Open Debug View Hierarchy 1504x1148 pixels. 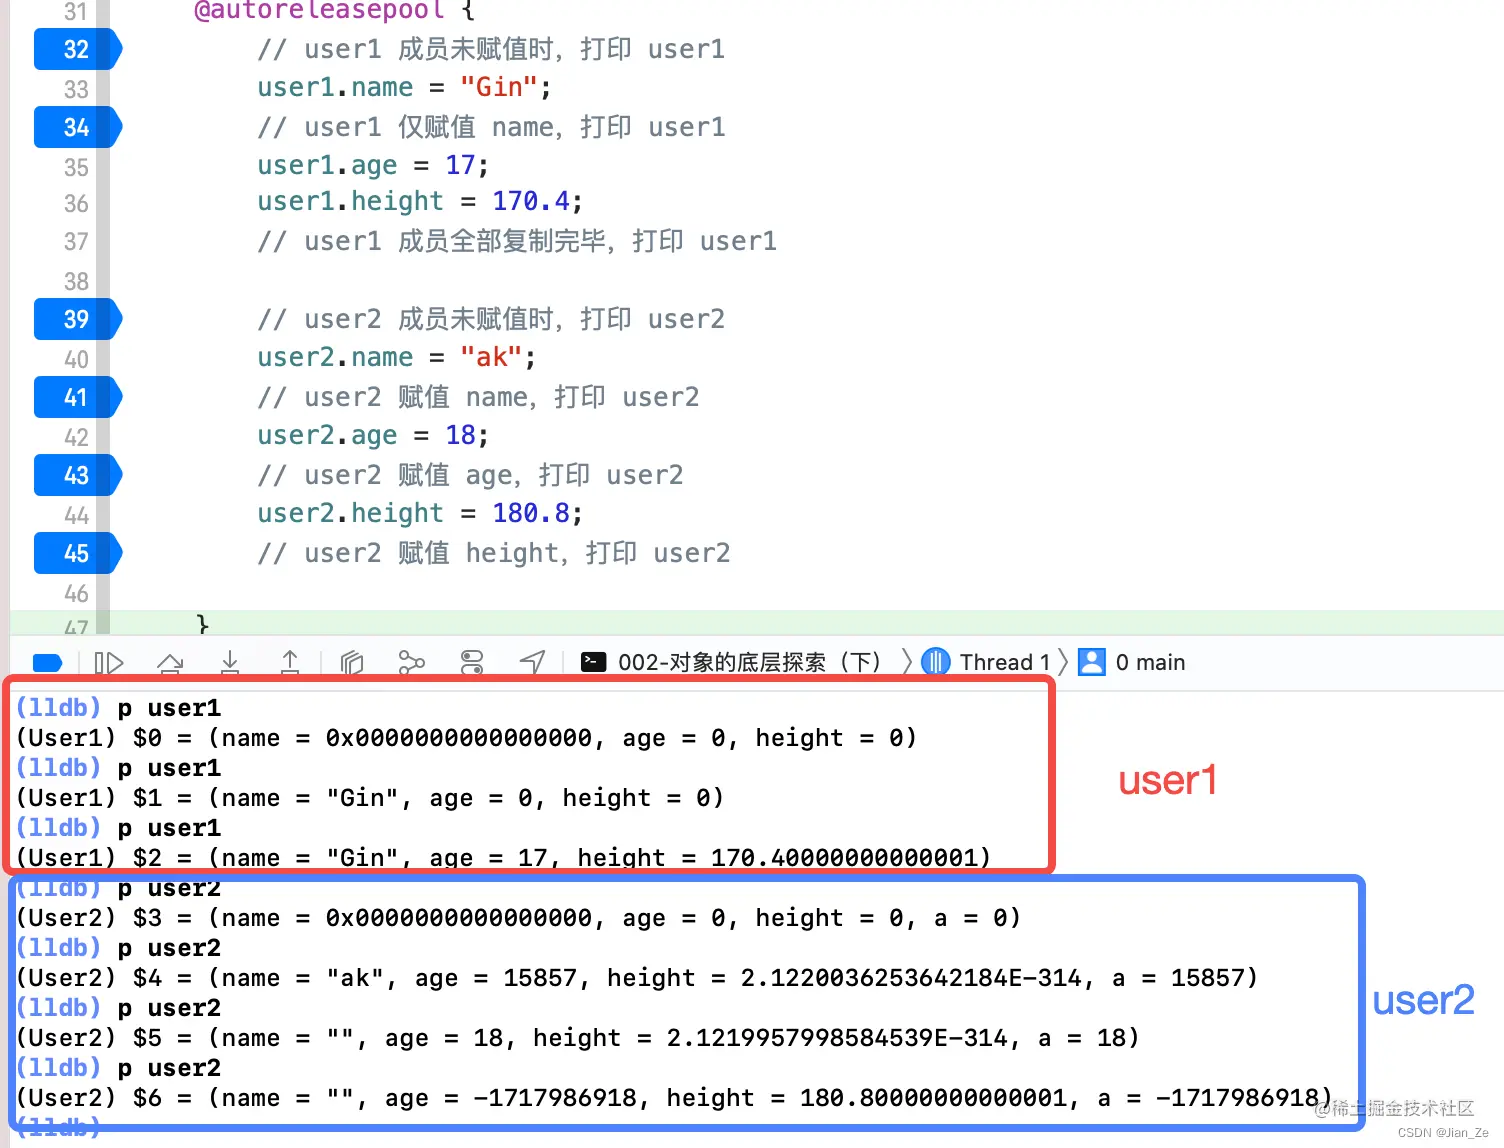point(352,663)
